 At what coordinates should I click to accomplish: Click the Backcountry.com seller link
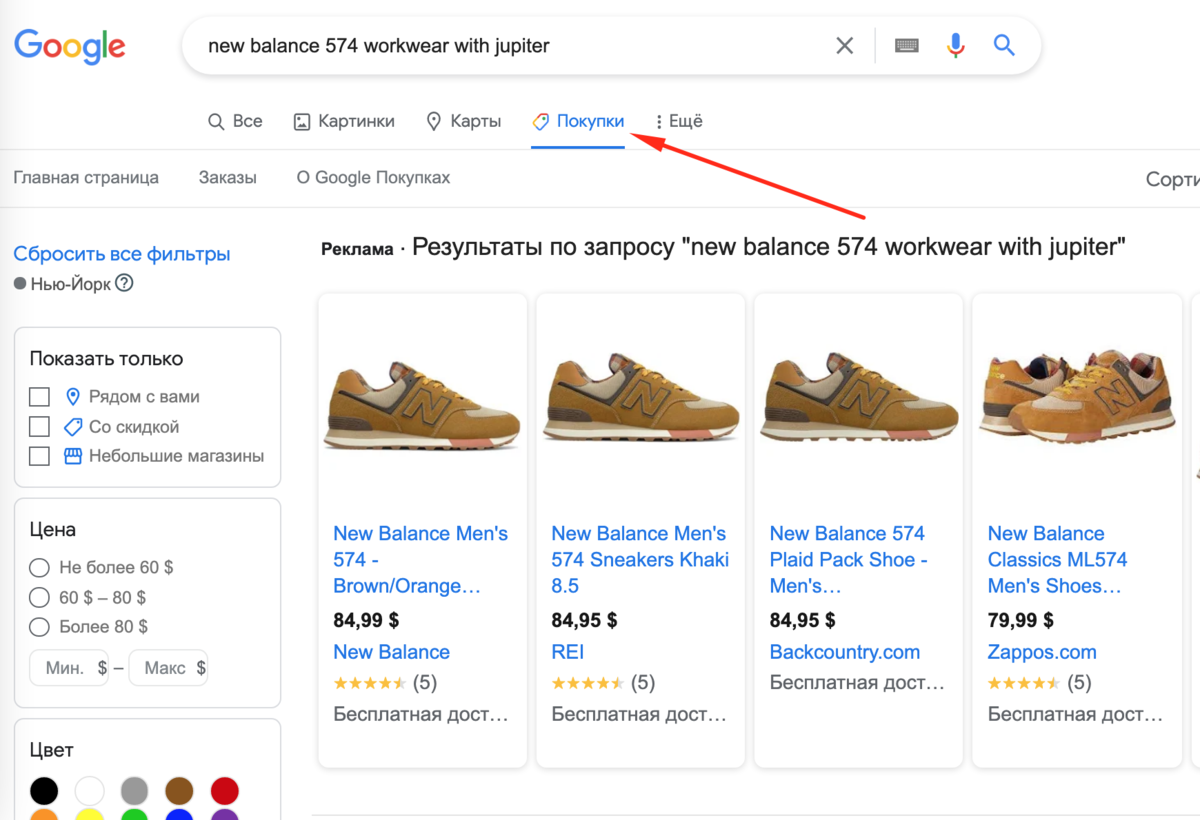844,652
